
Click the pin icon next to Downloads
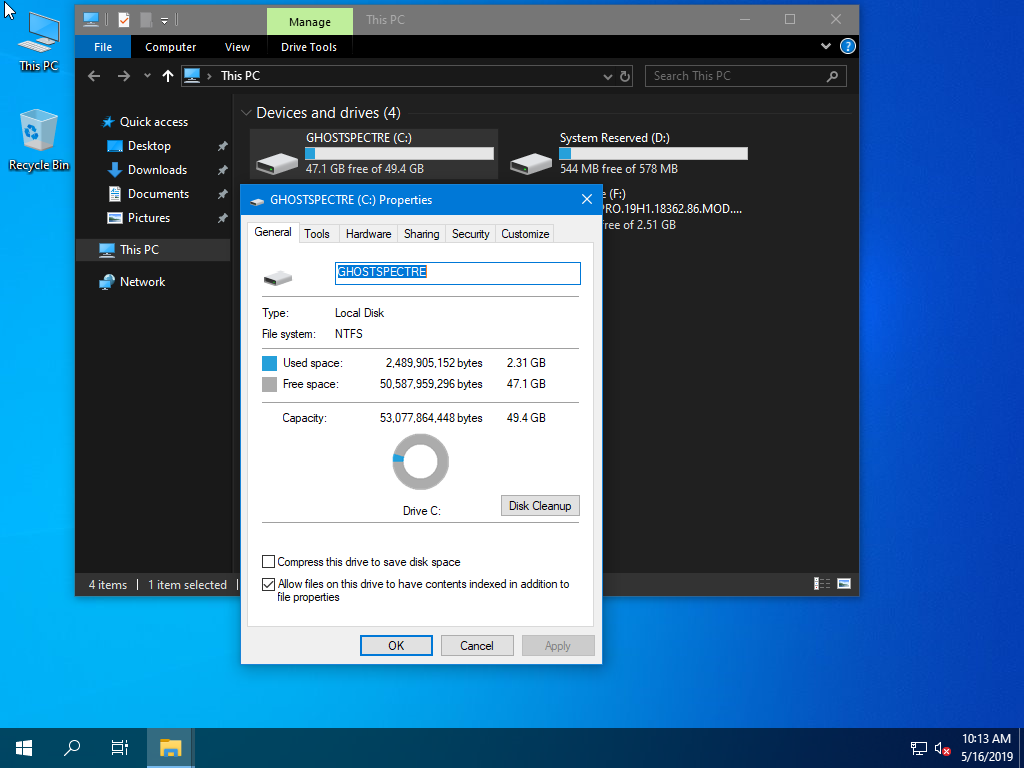tap(222, 170)
